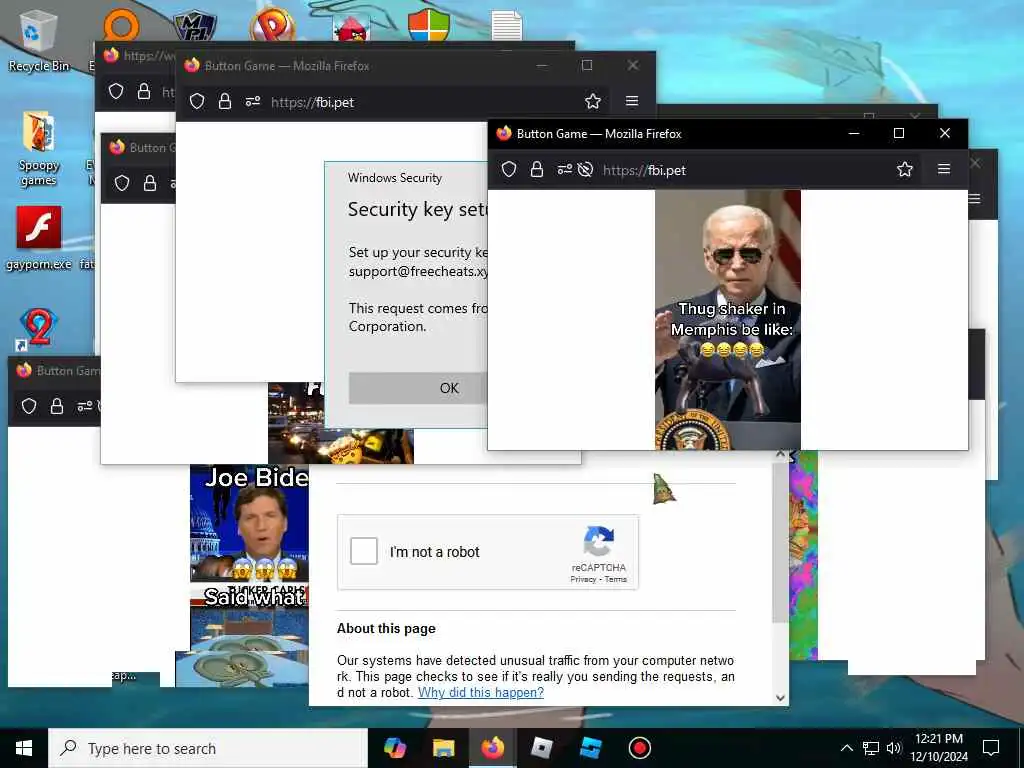
Task: Open the 12:21 PM clock and calendar
Action: tap(938, 748)
